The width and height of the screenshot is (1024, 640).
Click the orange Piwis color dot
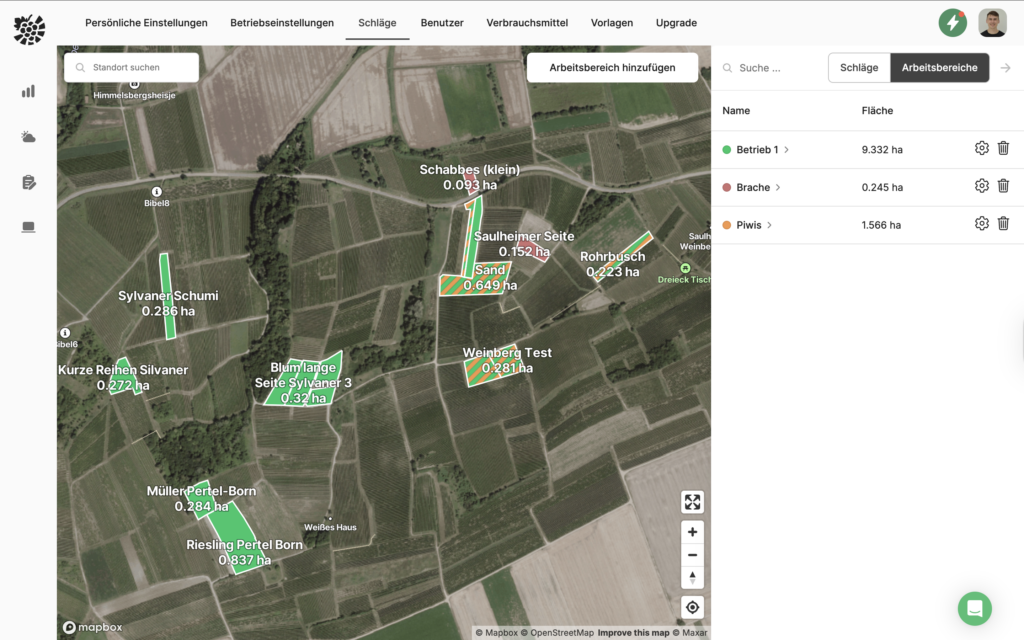[727, 226]
